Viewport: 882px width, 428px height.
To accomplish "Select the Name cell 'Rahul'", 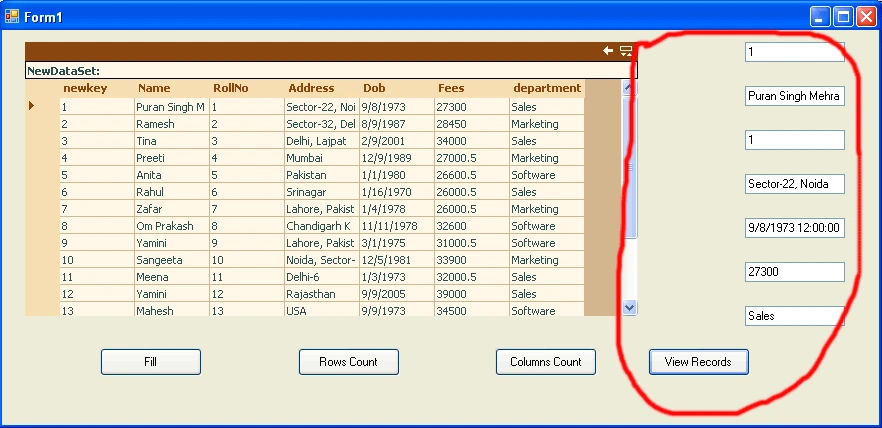I will (172, 192).
